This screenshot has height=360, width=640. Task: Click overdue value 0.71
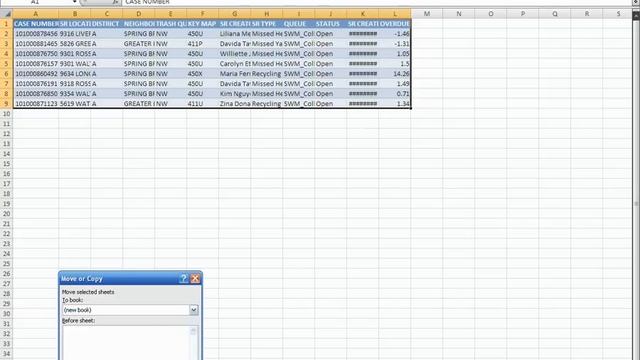[x=395, y=93]
